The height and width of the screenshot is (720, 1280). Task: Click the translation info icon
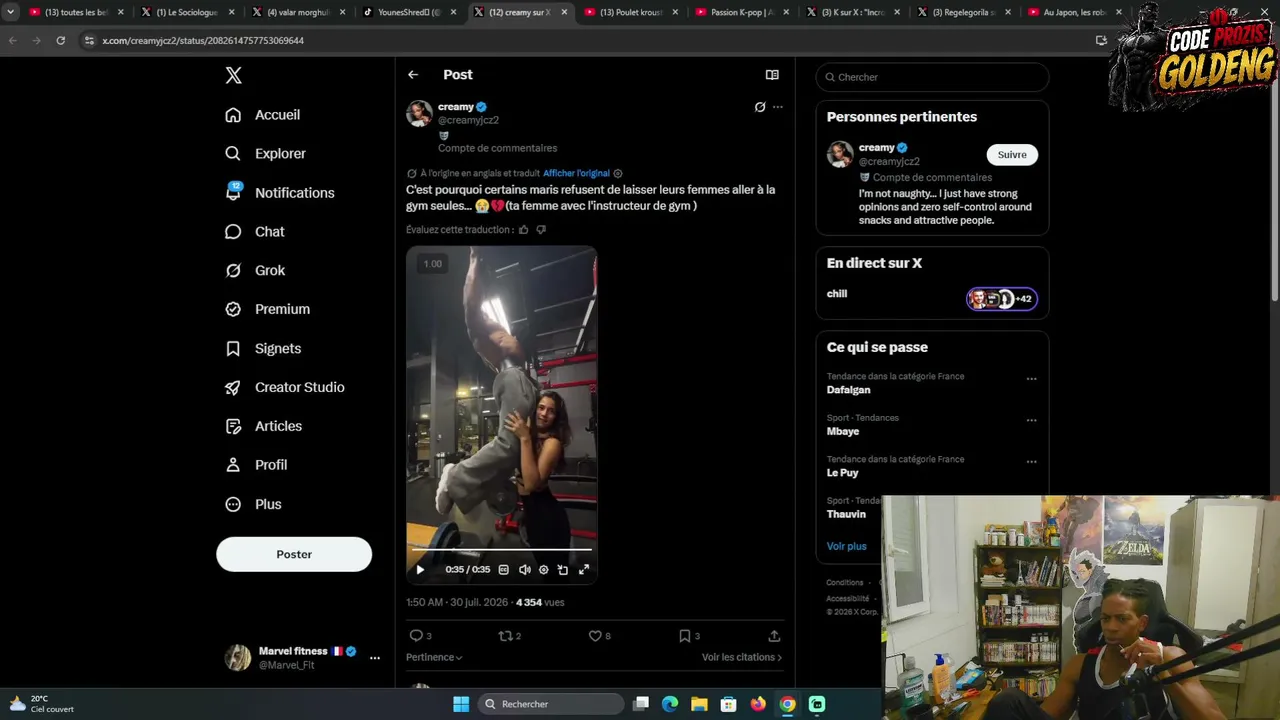pos(617,173)
